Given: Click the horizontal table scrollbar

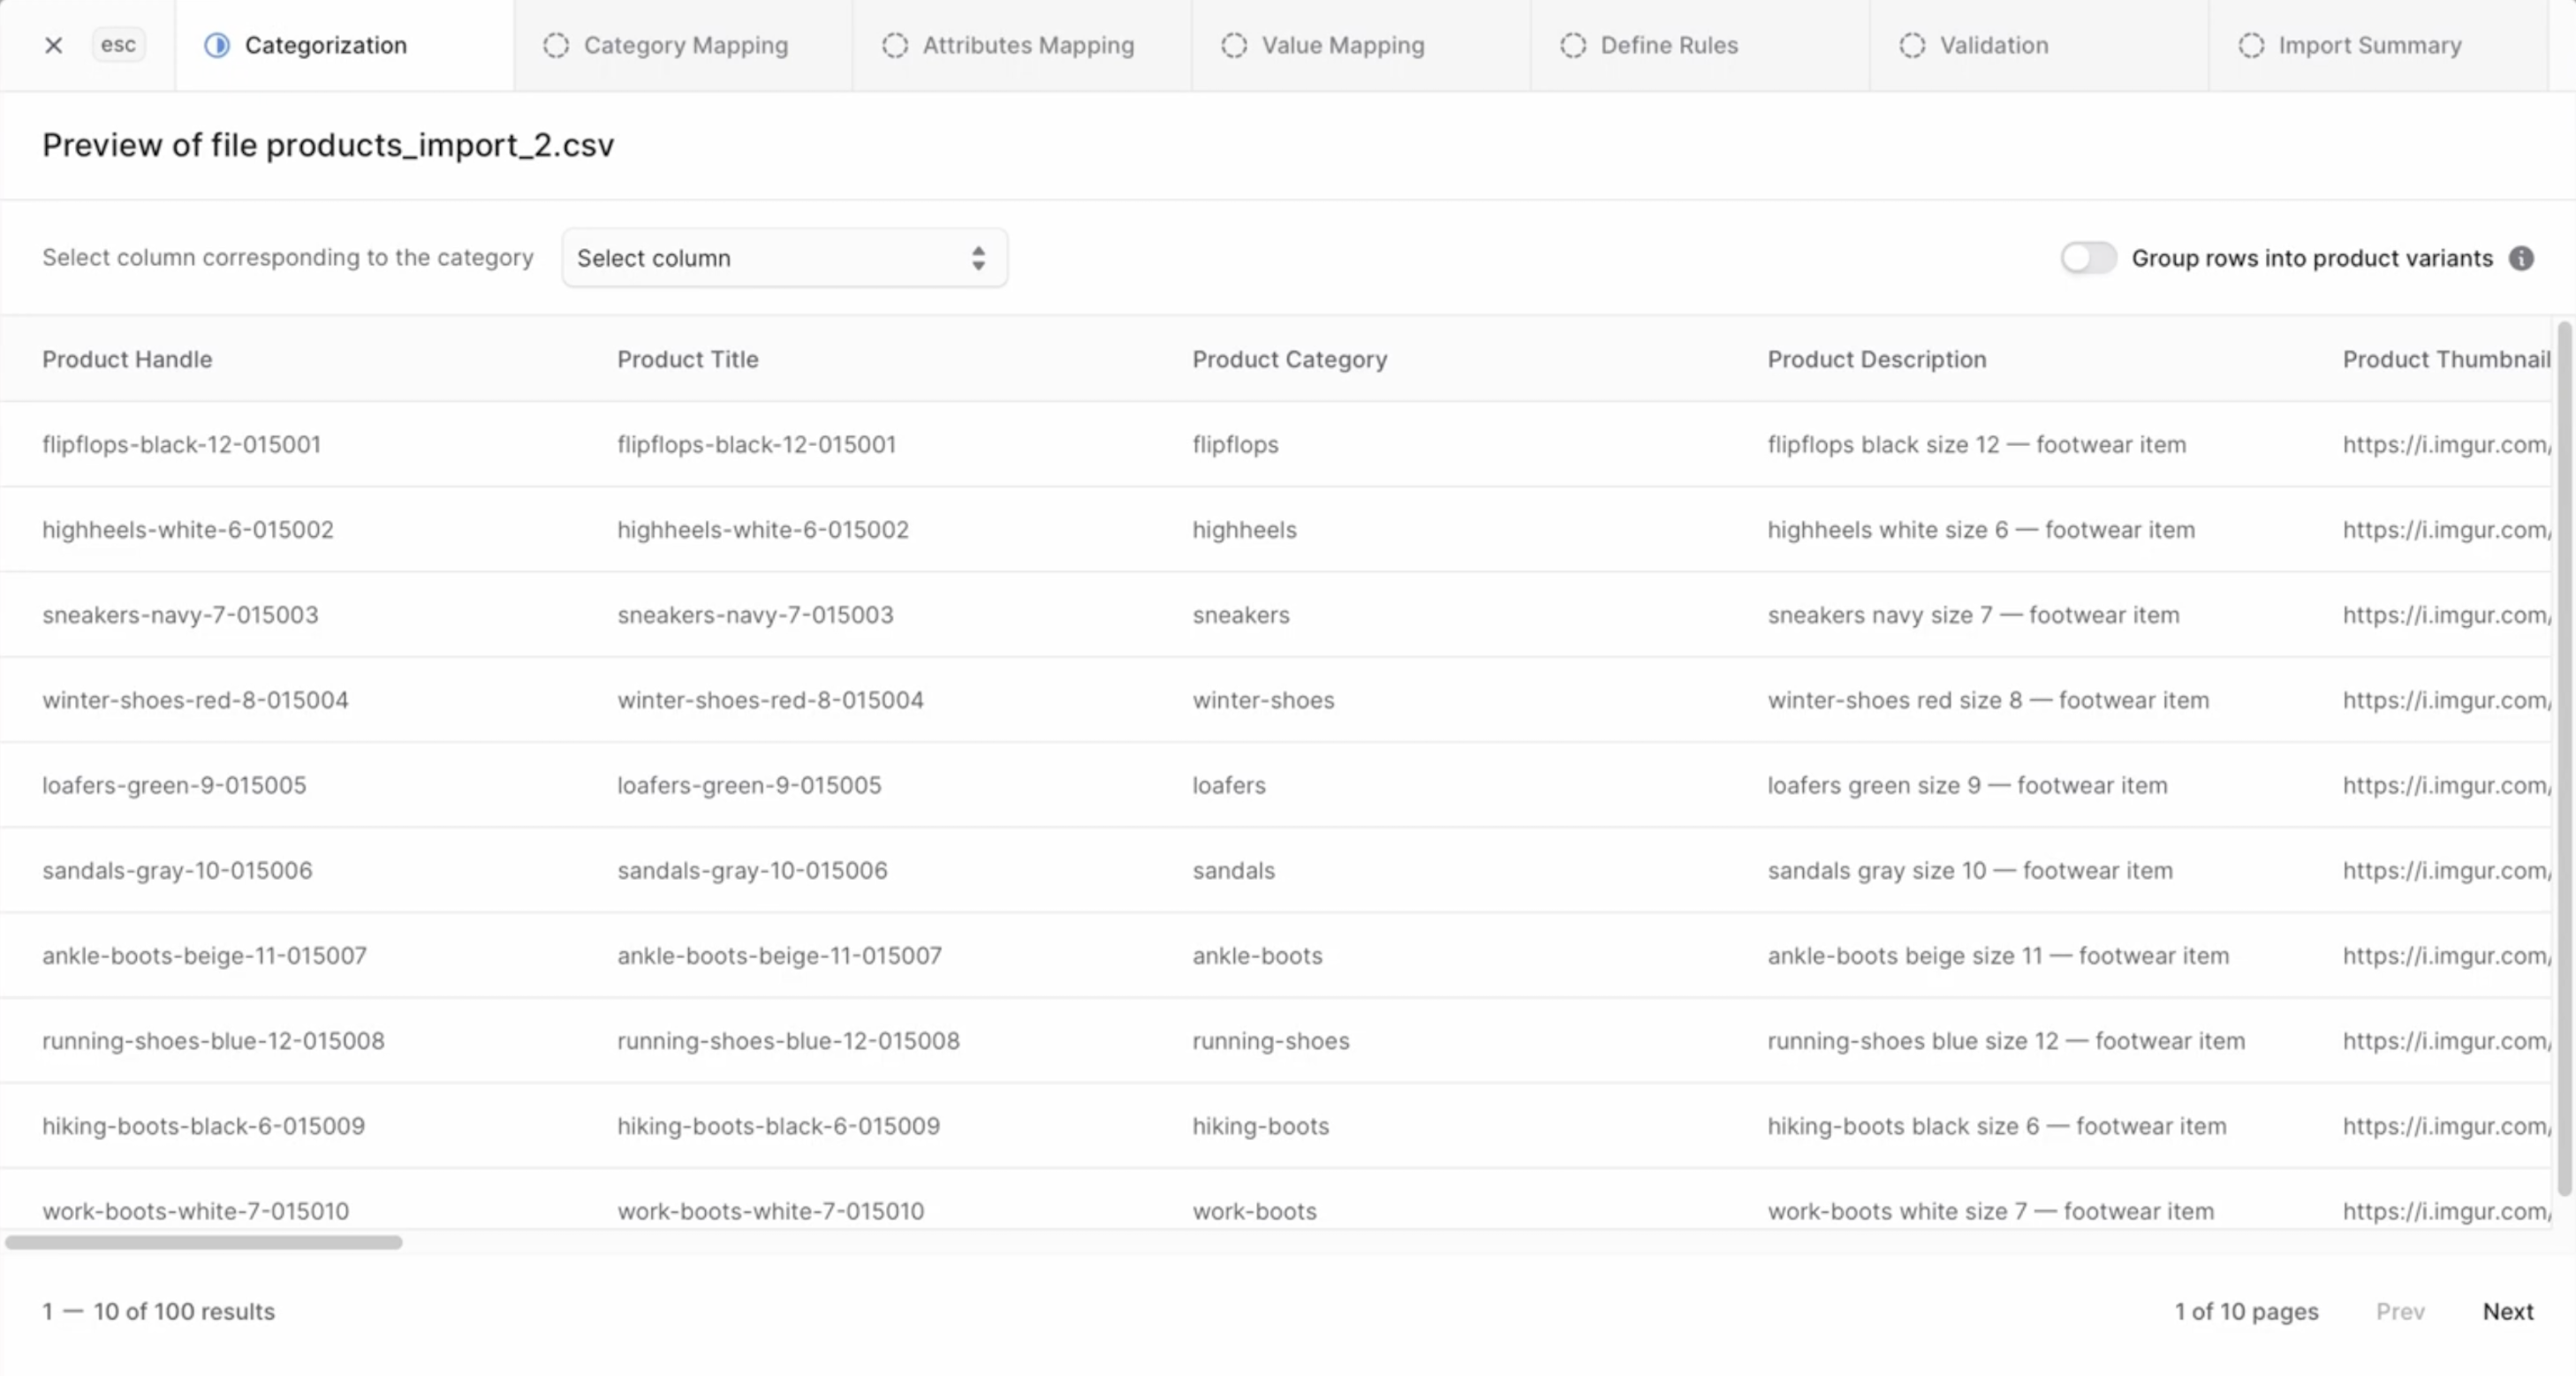Looking at the screenshot, I should pyautogui.click(x=204, y=1242).
